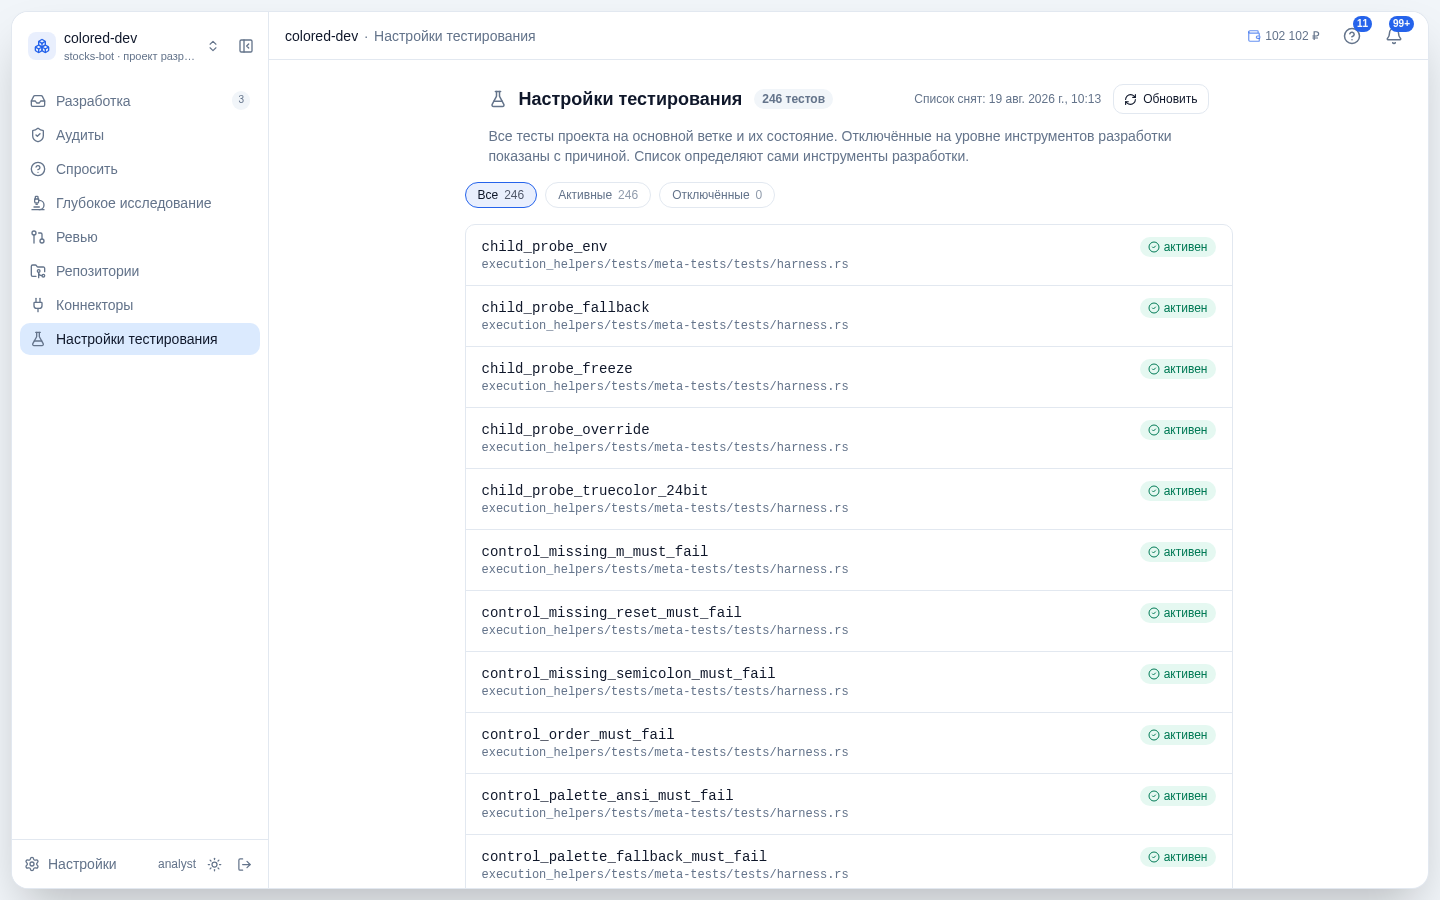Click активен badge for child_probe_env
Image resolution: width=1440 pixels, height=900 pixels.
pyautogui.click(x=1178, y=247)
